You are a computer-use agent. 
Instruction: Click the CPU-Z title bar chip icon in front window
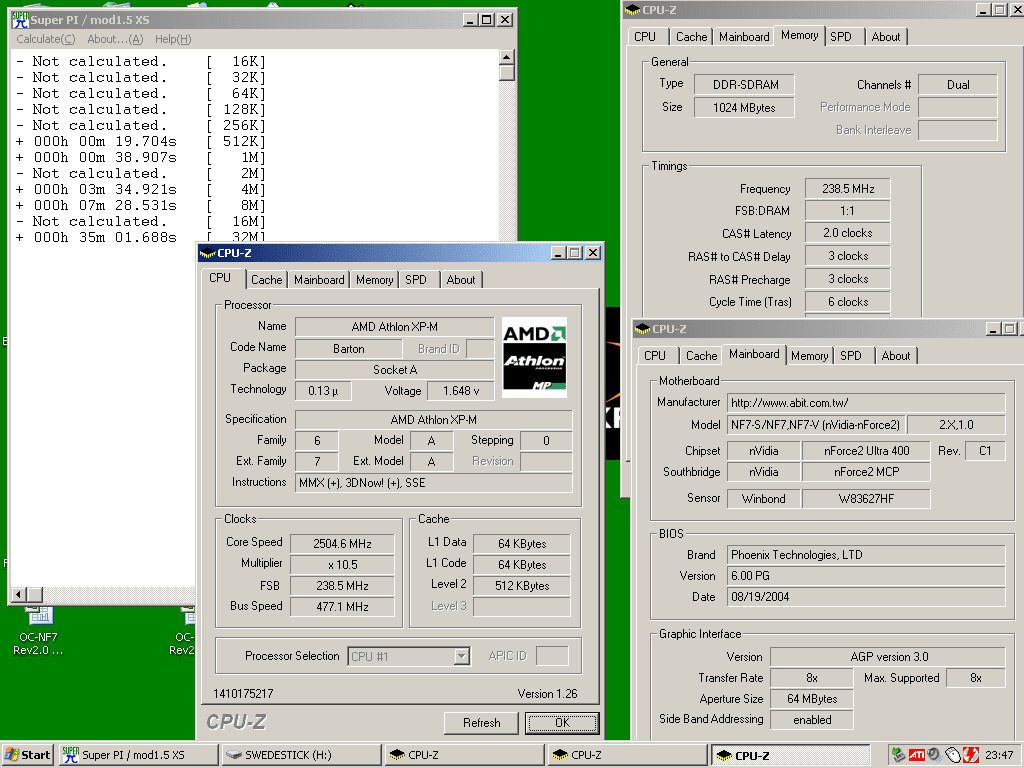coord(207,253)
